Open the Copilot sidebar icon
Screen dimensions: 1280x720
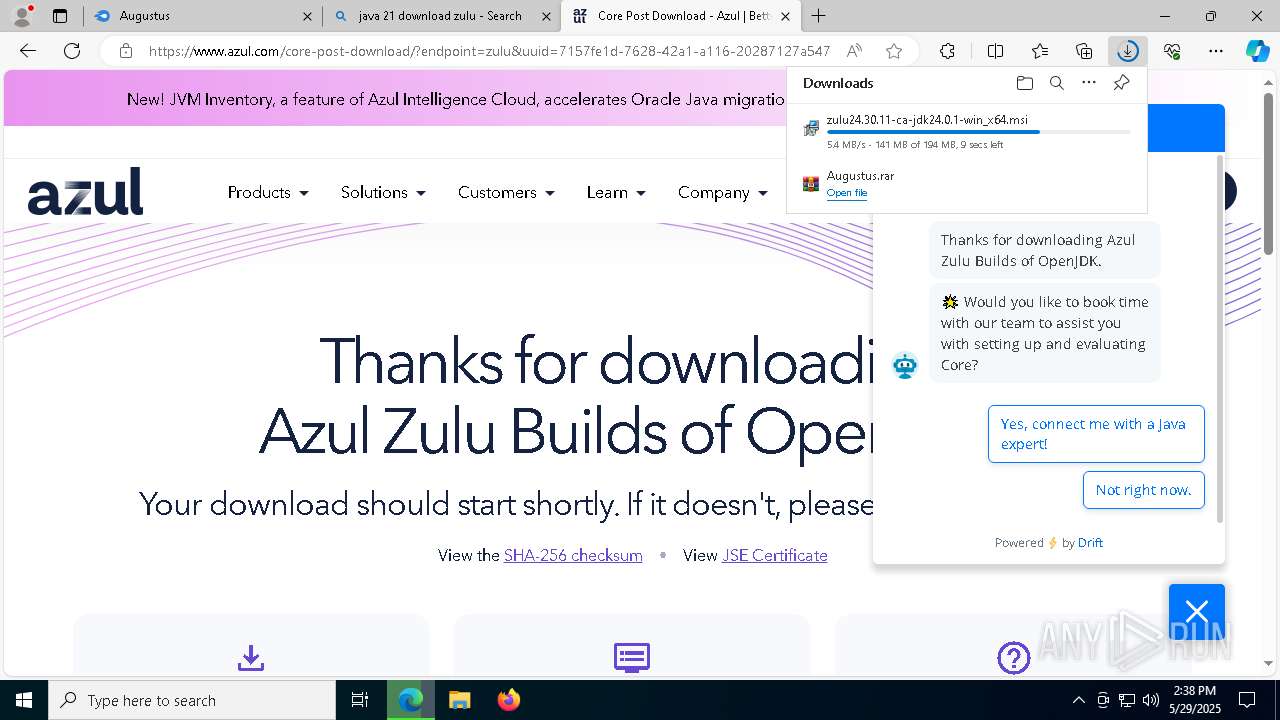(1257, 51)
